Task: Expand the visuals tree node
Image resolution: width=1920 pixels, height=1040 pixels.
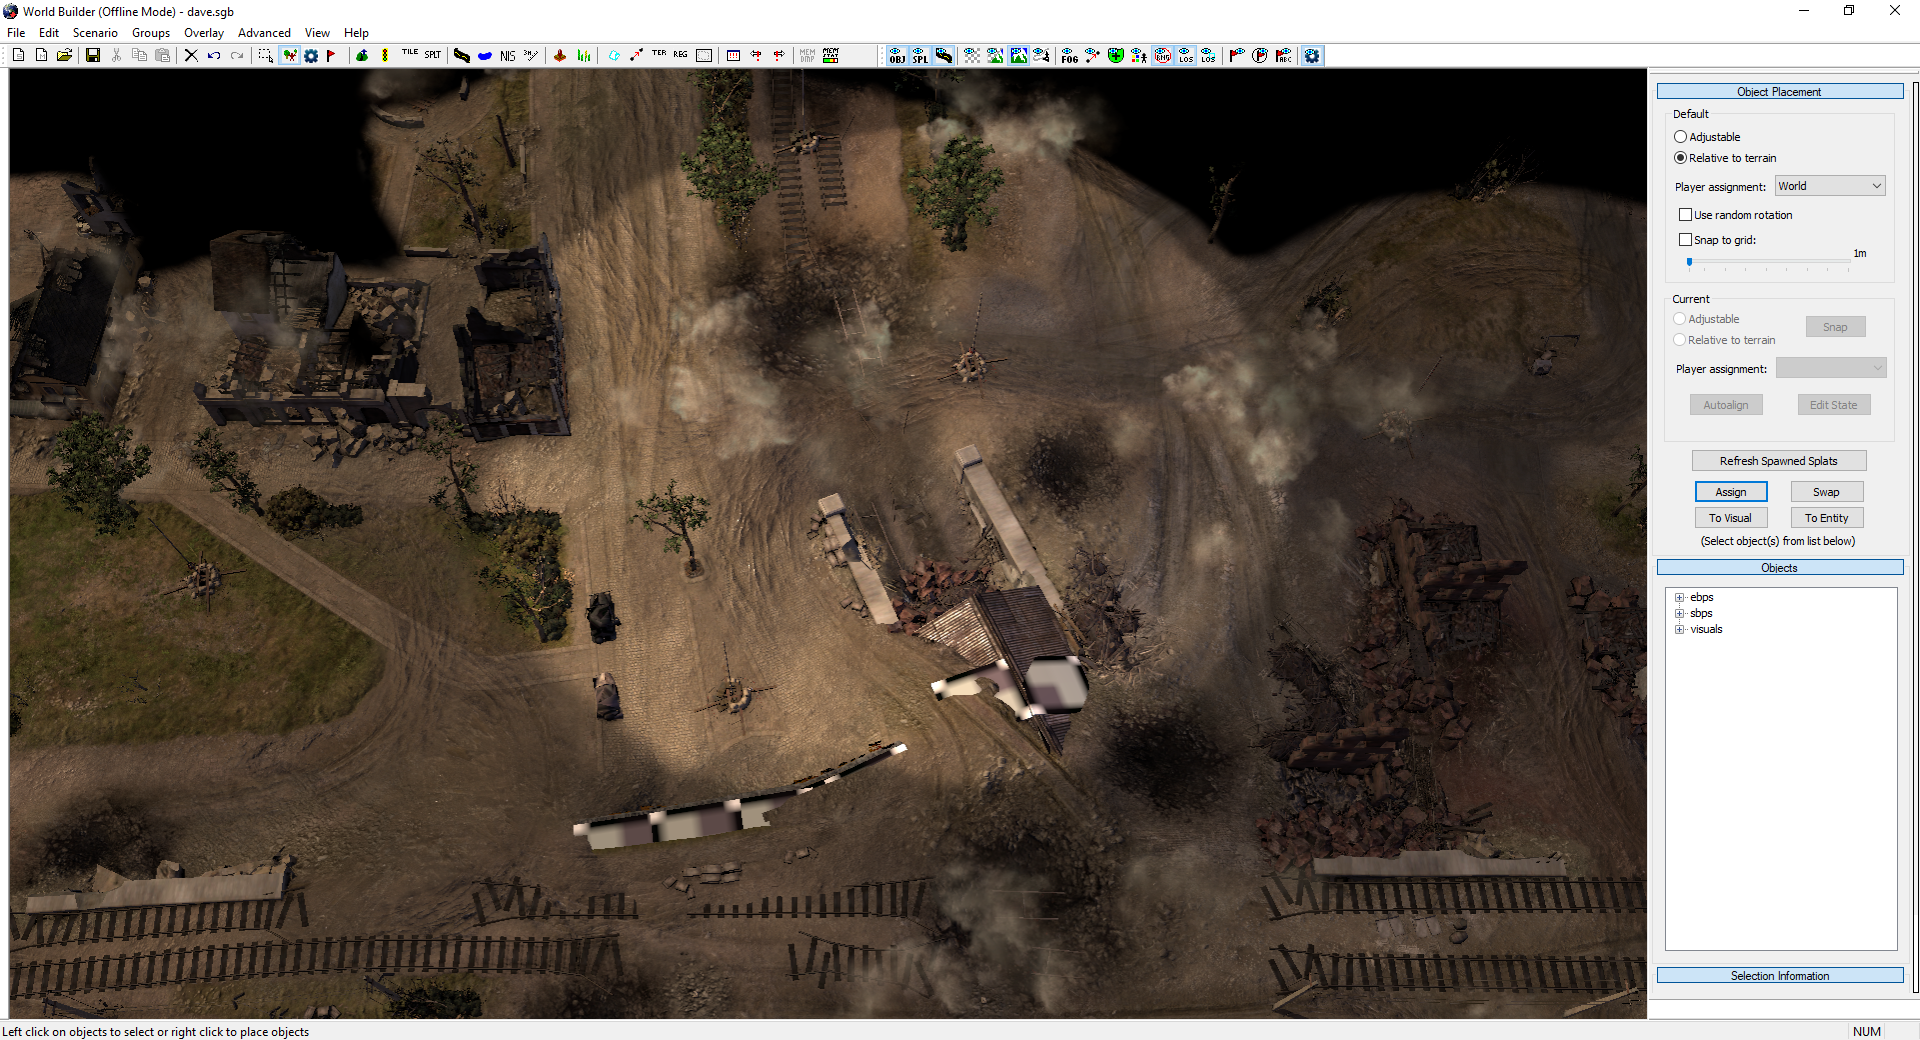Action: pyautogui.click(x=1680, y=629)
